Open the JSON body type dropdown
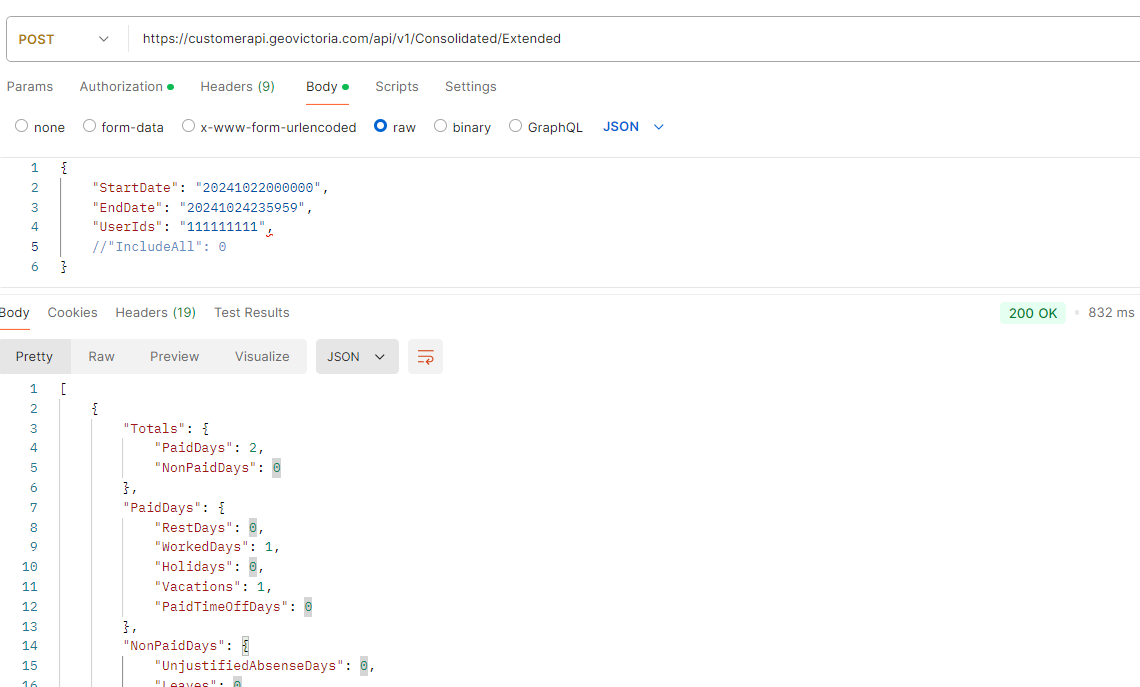 pos(633,127)
